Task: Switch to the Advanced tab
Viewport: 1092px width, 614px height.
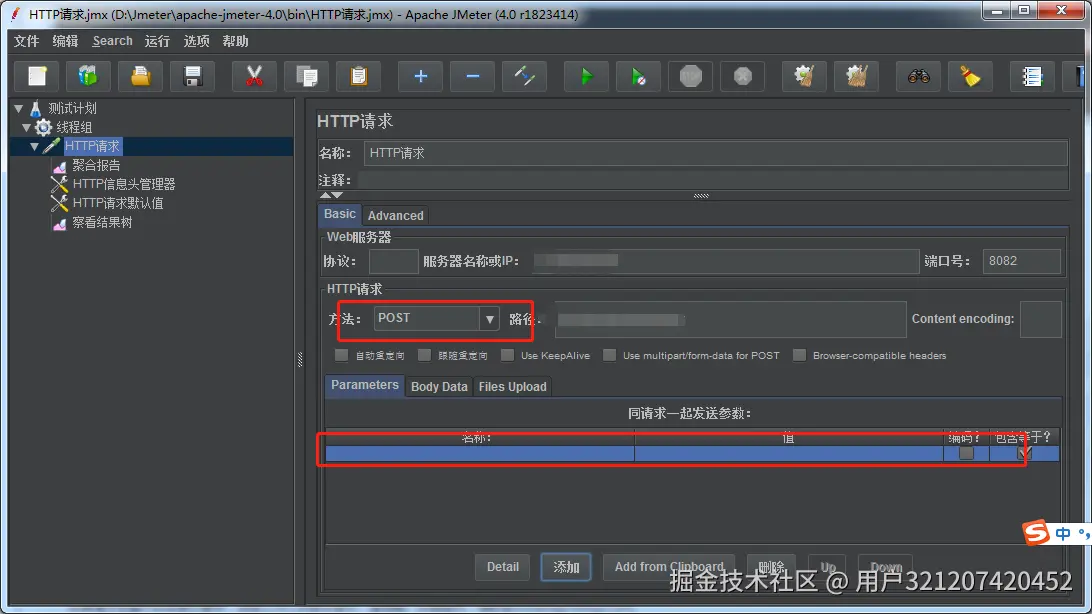Action: point(396,216)
